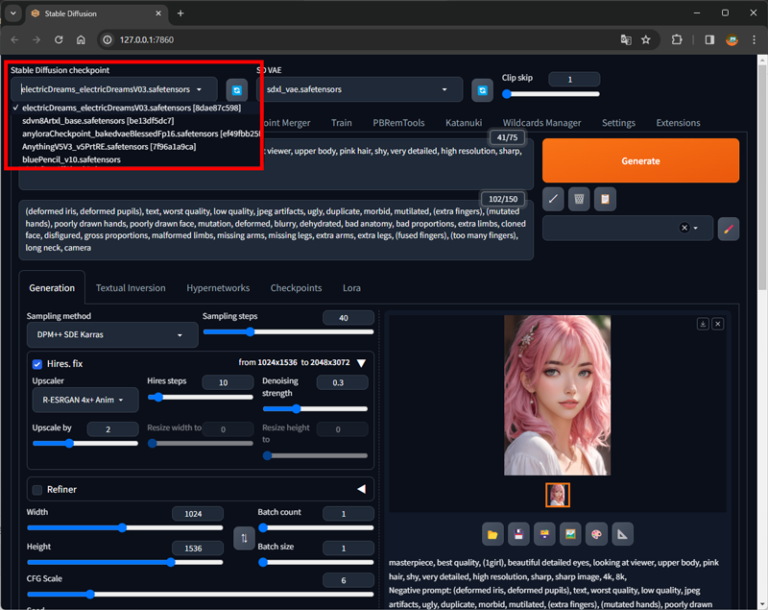Save a zip archive of the images
The height and width of the screenshot is (610, 768).
(x=545, y=534)
